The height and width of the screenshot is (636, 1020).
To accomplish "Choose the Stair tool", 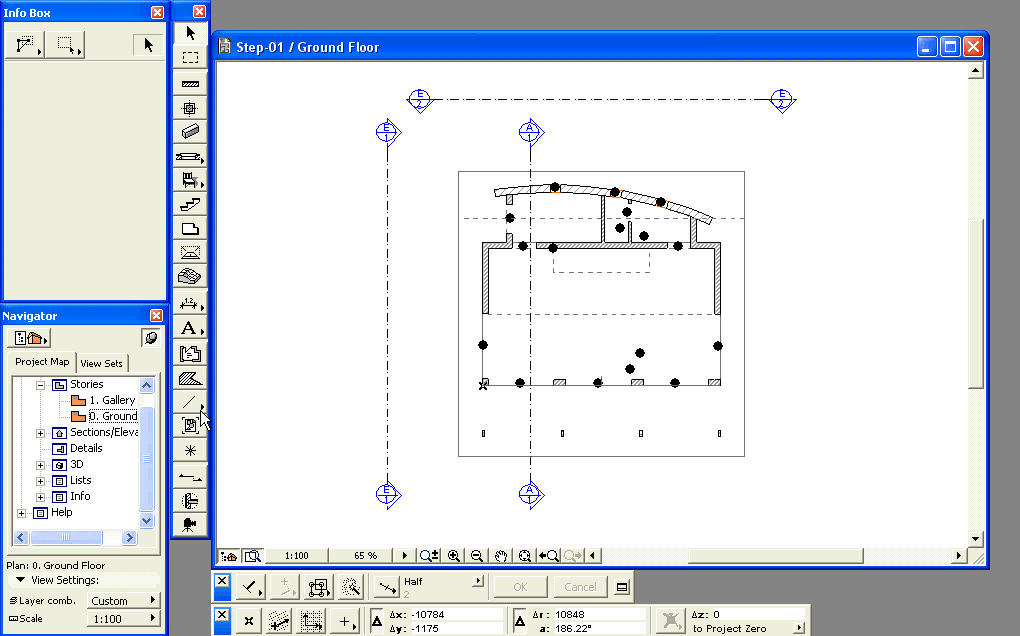I will (x=190, y=204).
